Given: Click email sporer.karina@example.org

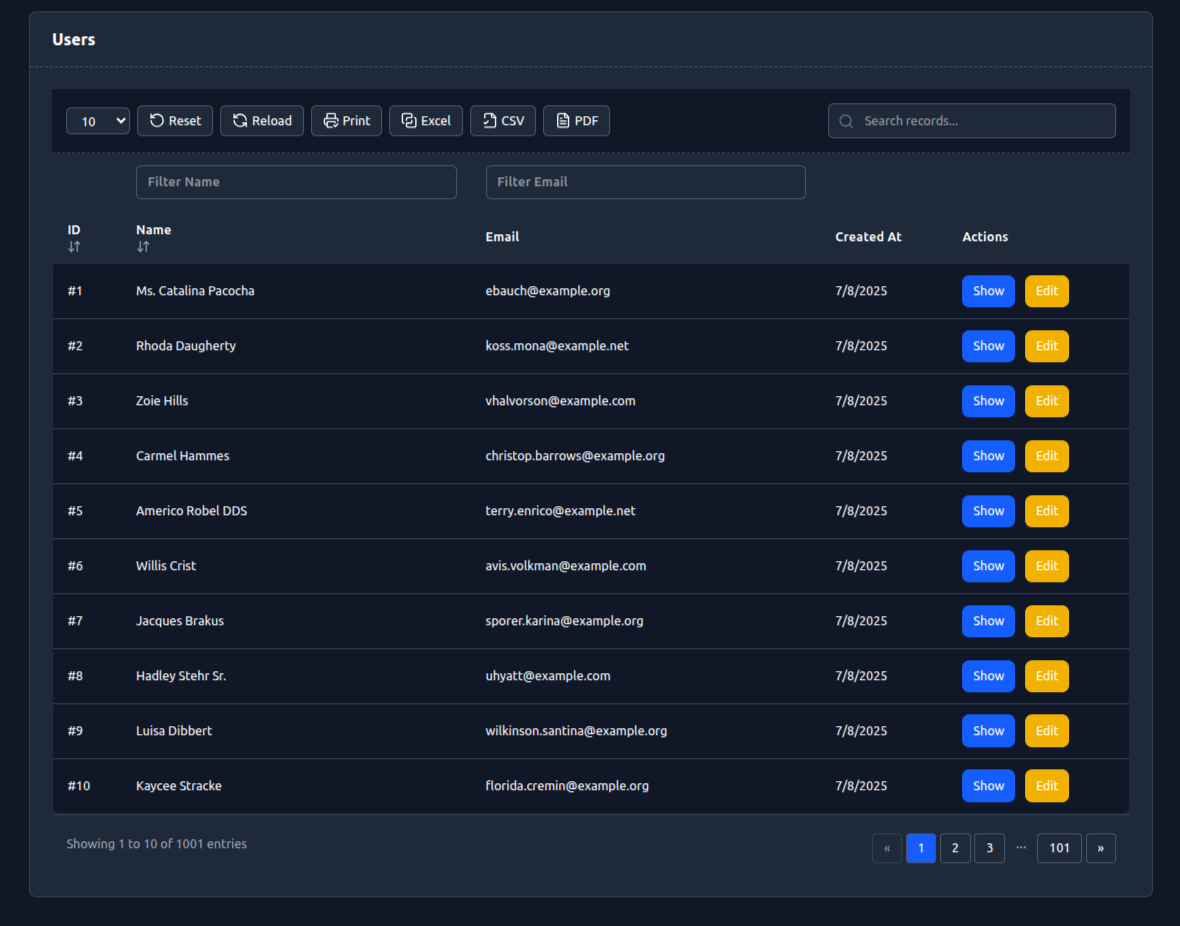Looking at the screenshot, I should [x=564, y=621].
